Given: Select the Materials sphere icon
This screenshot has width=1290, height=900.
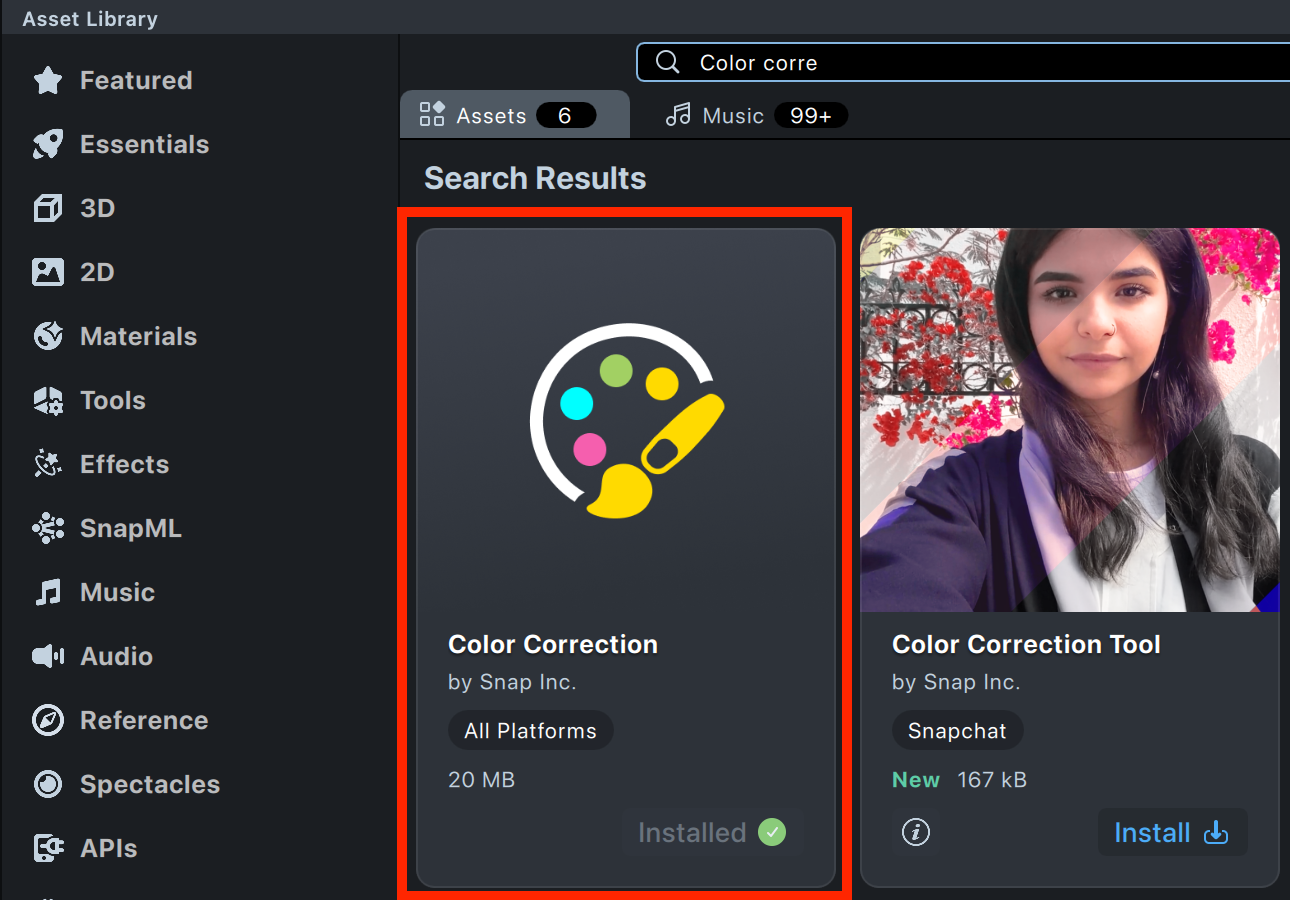Looking at the screenshot, I should pos(48,337).
